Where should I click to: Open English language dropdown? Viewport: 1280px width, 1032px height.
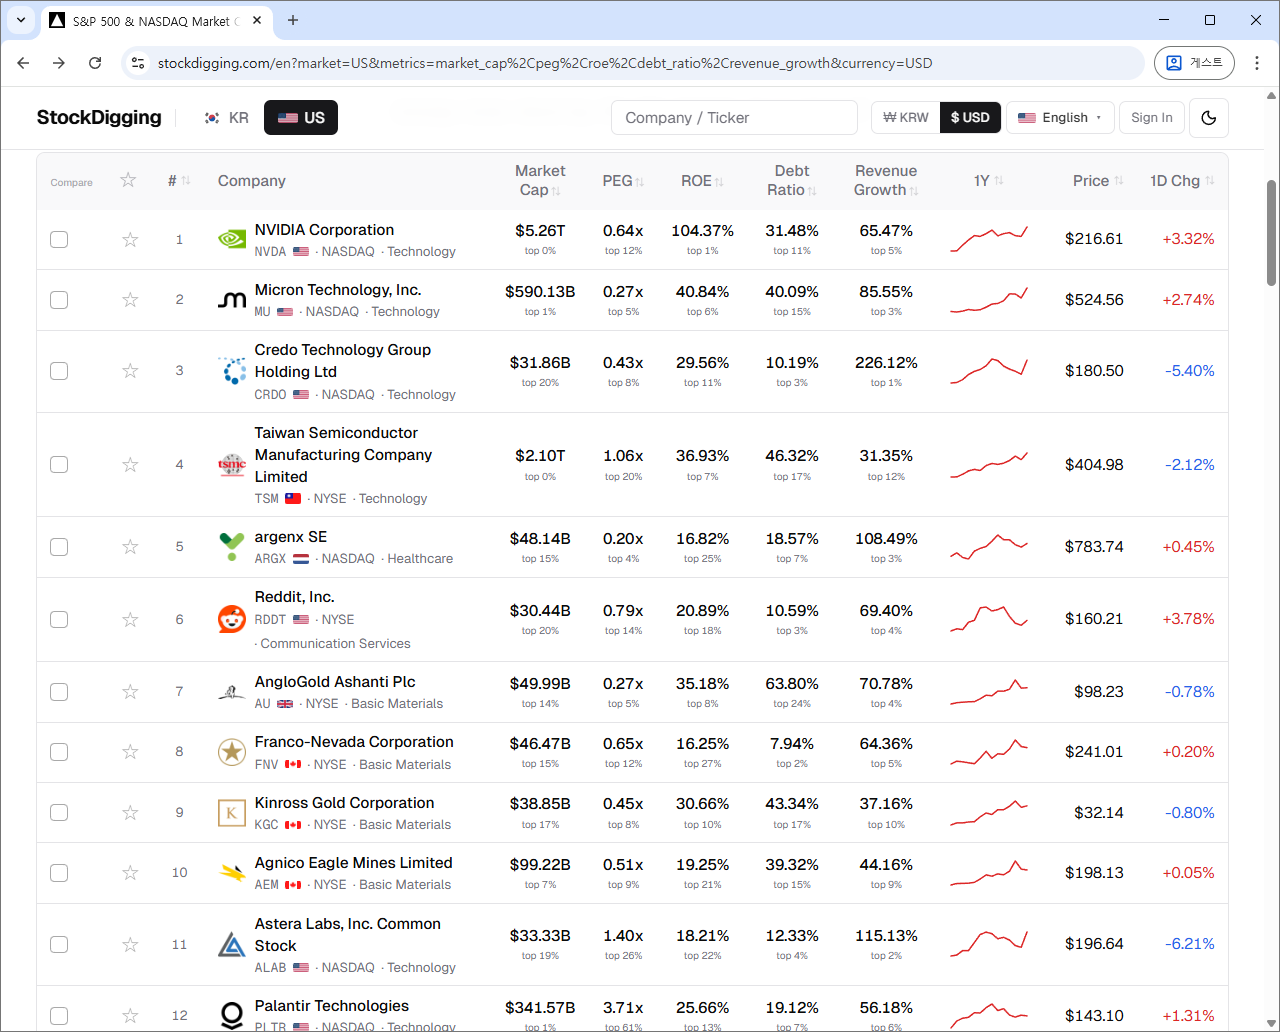click(x=1060, y=118)
